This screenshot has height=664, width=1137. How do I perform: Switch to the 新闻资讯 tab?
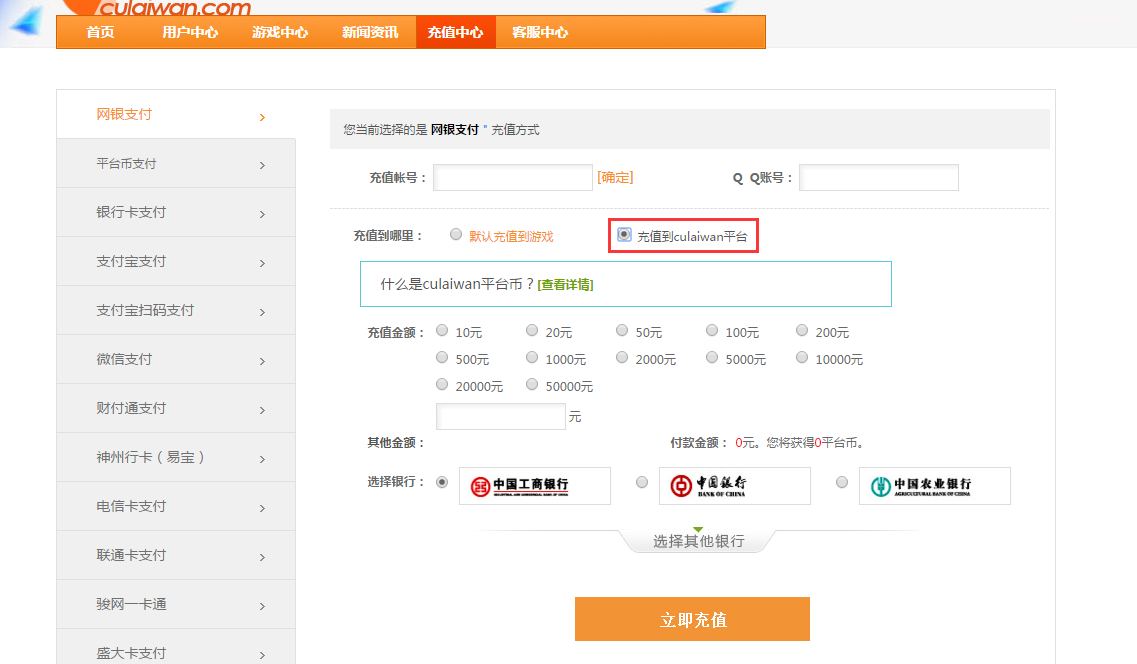pos(370,32)
